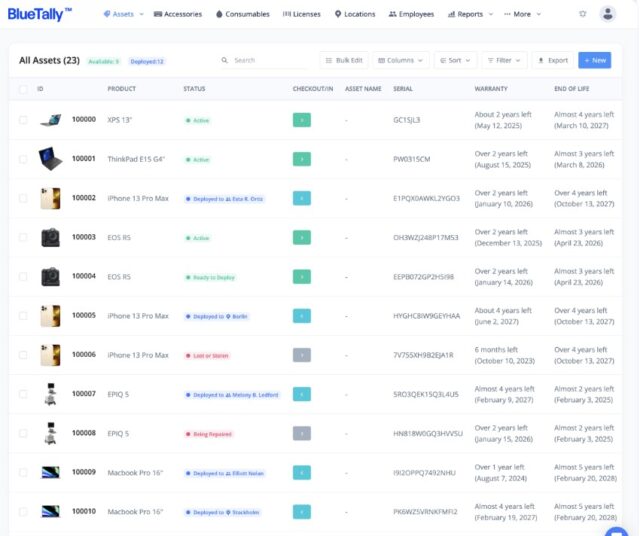The image size is (640, 536).
Task: View the Employees page
Action: point(411,14)
